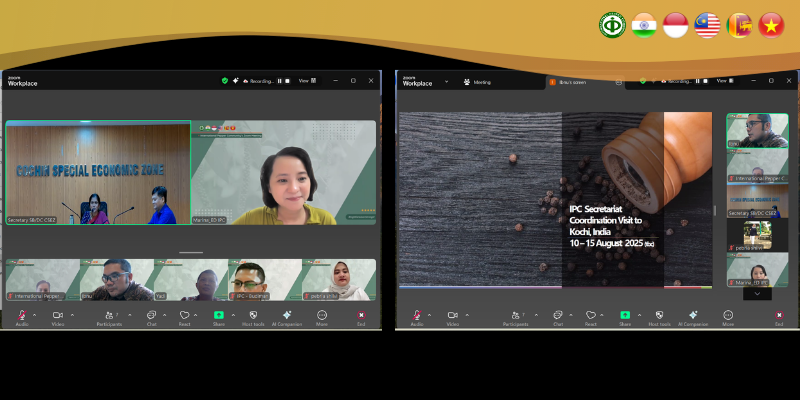This screenshot has height=400, width=800.
Task: Launch AI Companion in the screen-share window
Action: (x=693, y=316)
